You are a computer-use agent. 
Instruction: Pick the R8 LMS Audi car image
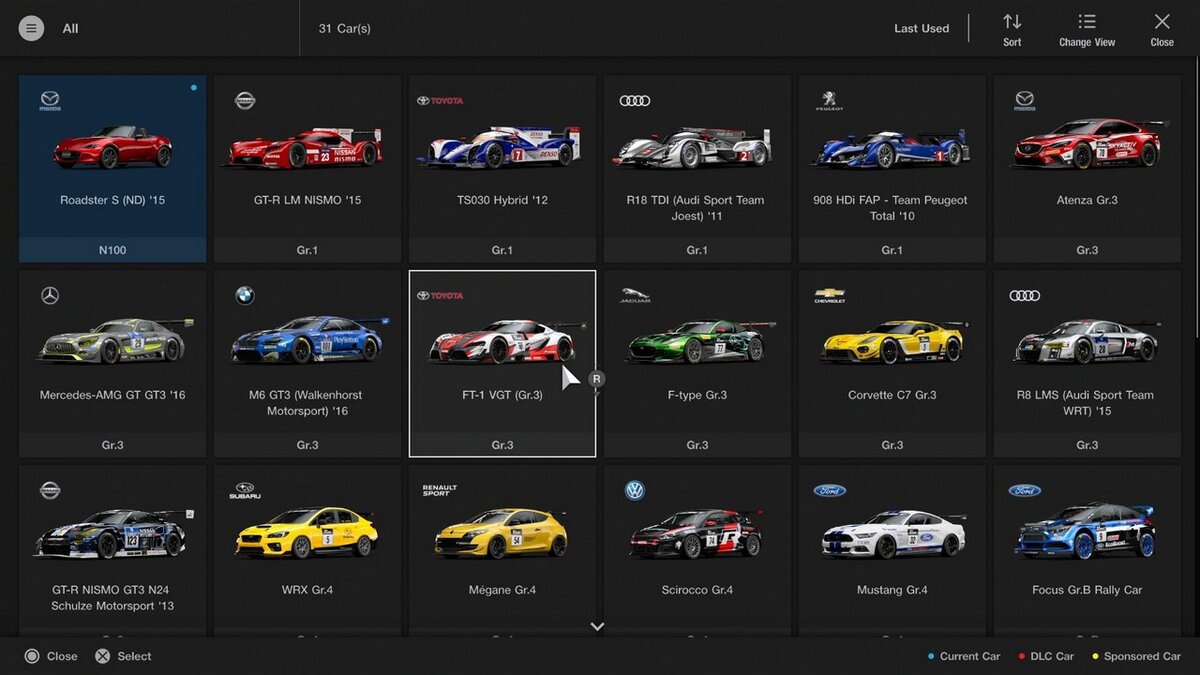[x=1087, y=340]
